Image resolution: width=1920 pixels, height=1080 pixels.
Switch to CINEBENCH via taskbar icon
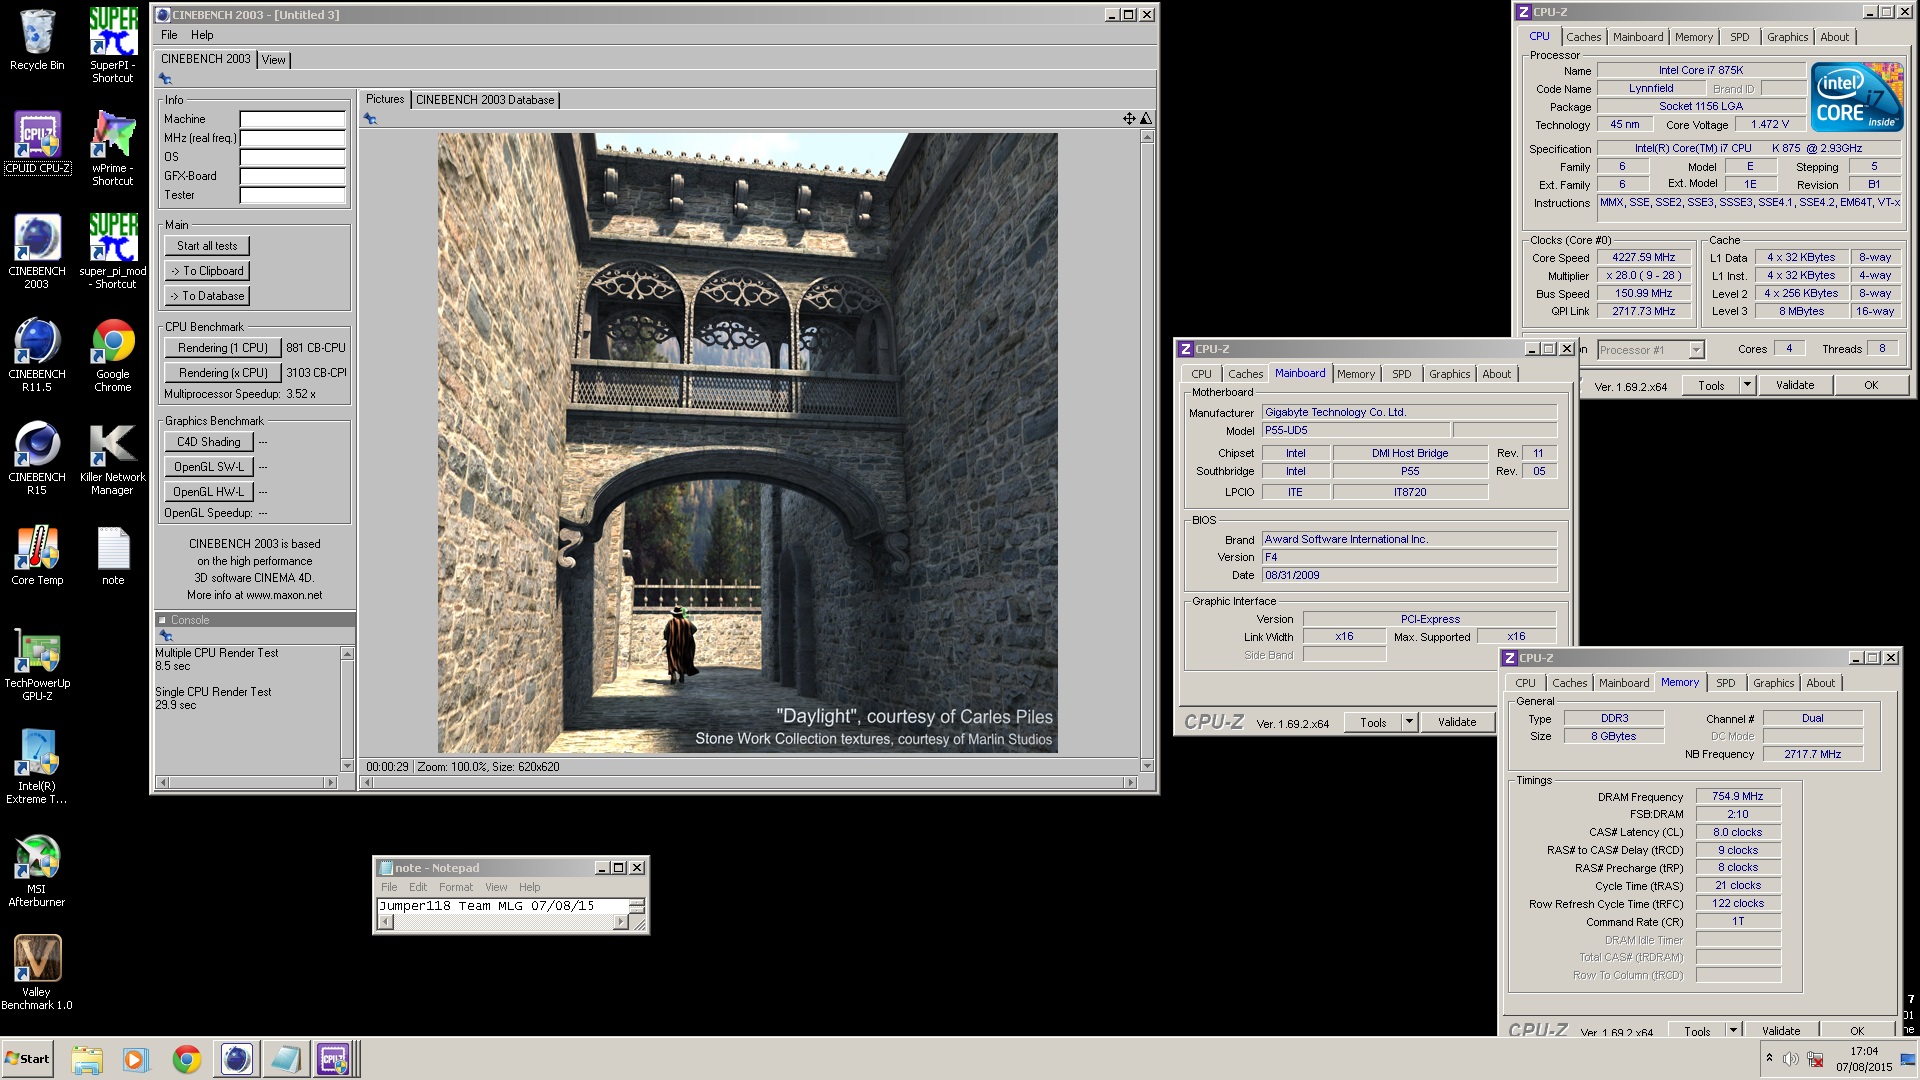[237, 1059]
